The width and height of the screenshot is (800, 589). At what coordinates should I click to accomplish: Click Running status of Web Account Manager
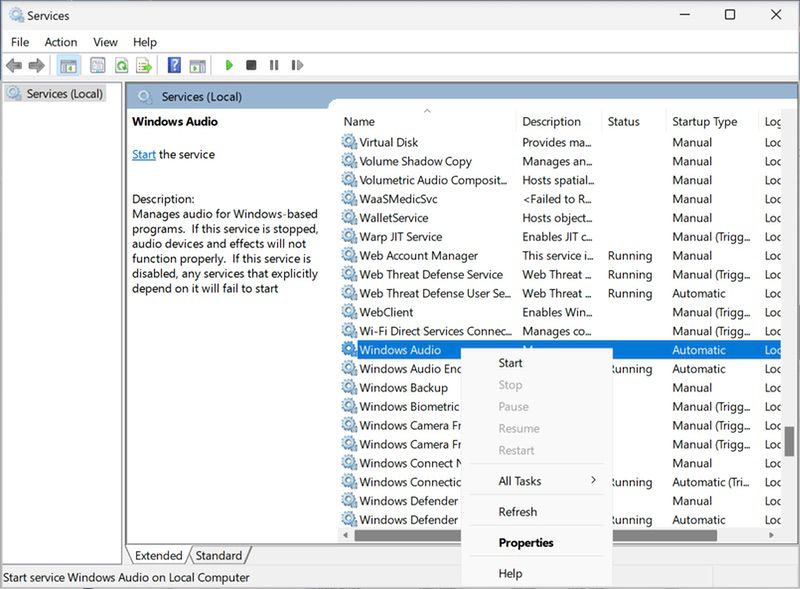pyautogui.click(x=630, y=256)
